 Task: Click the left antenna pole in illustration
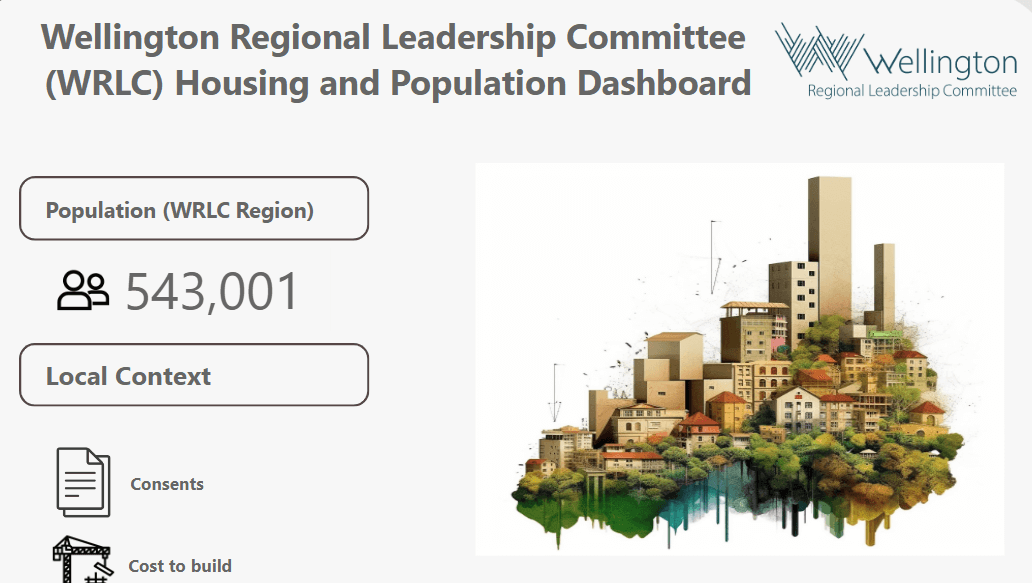[x=555, y=392]
